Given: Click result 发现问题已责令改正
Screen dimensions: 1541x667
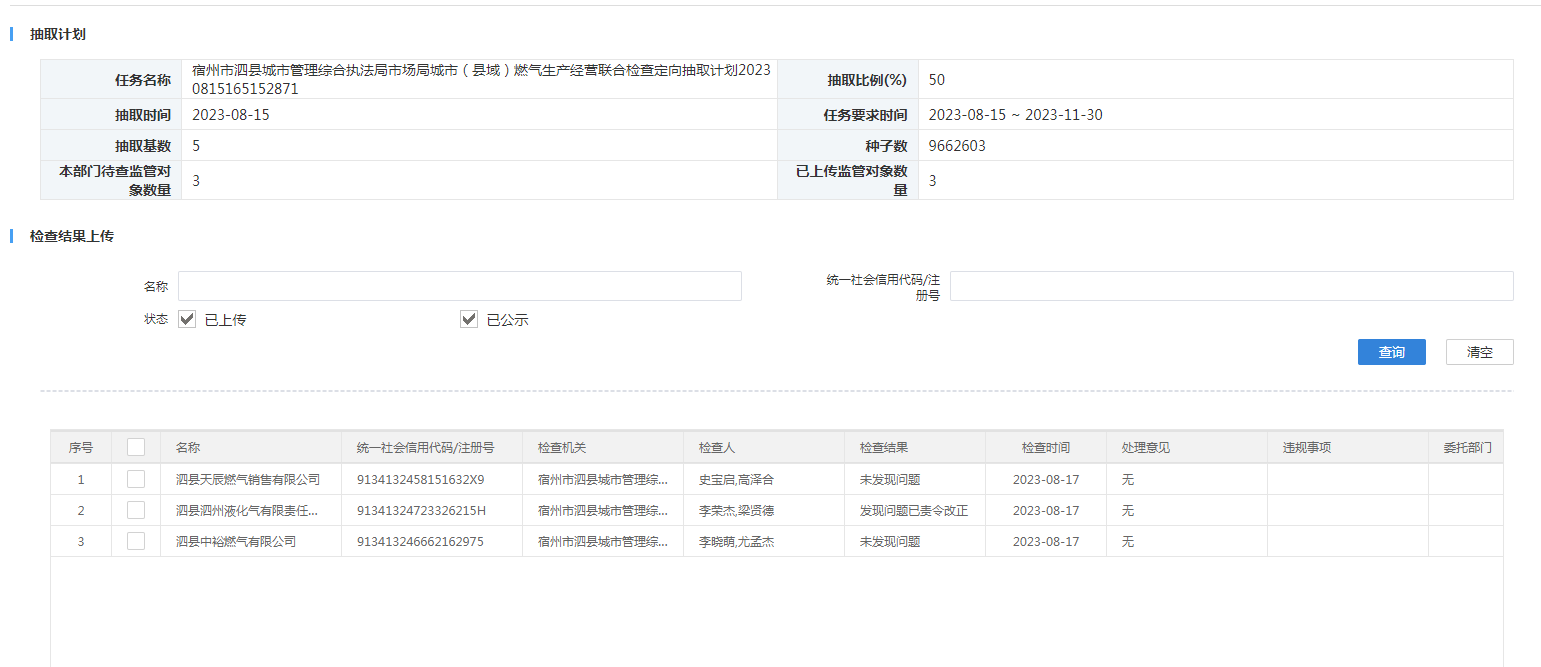Looking at the screenshot, I should coord(914,511).
